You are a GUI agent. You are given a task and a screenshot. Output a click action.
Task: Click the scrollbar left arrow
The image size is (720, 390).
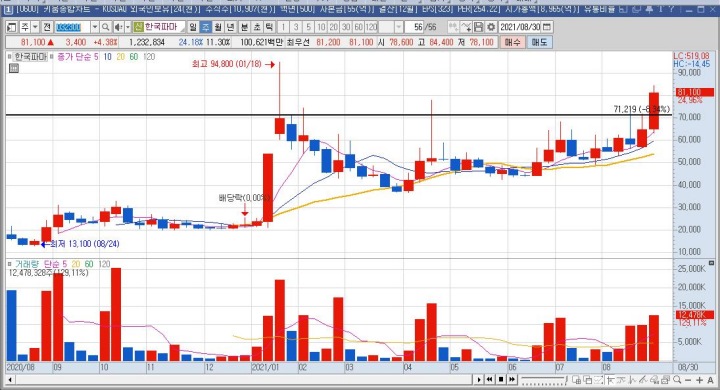(9, 379)
